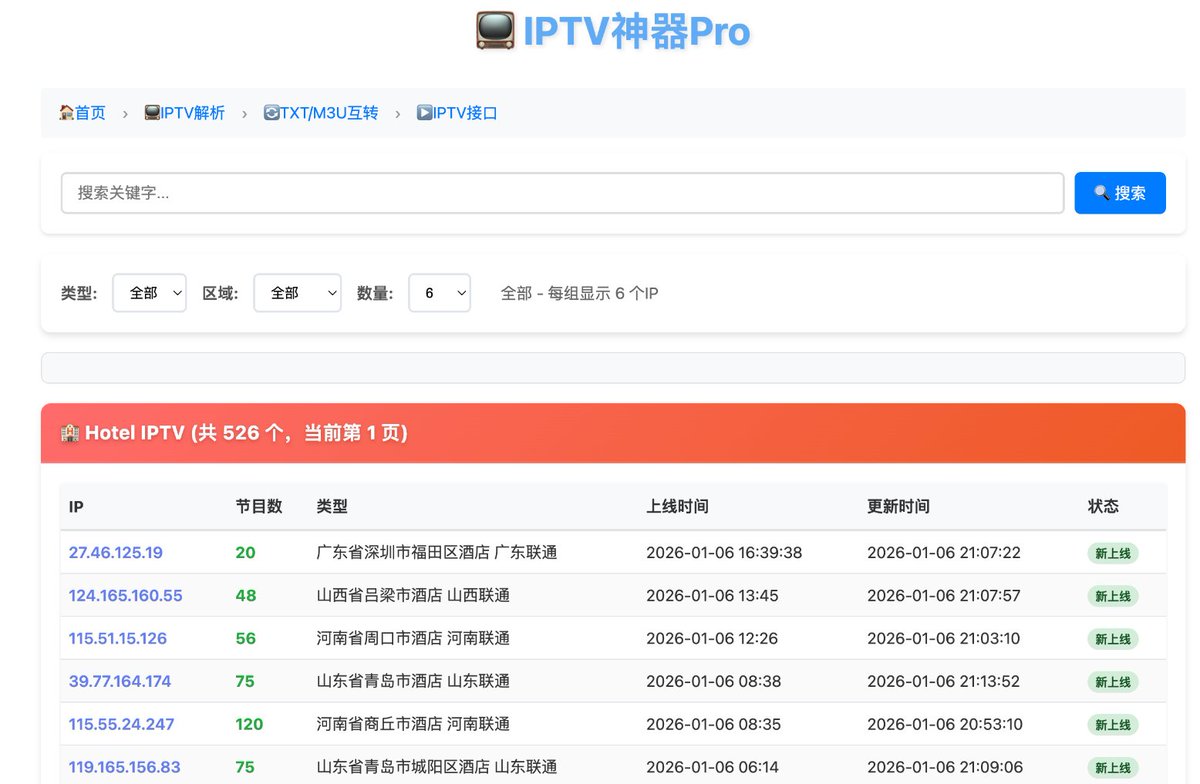Click the 上线时间 column header

(x=677, y=507)
